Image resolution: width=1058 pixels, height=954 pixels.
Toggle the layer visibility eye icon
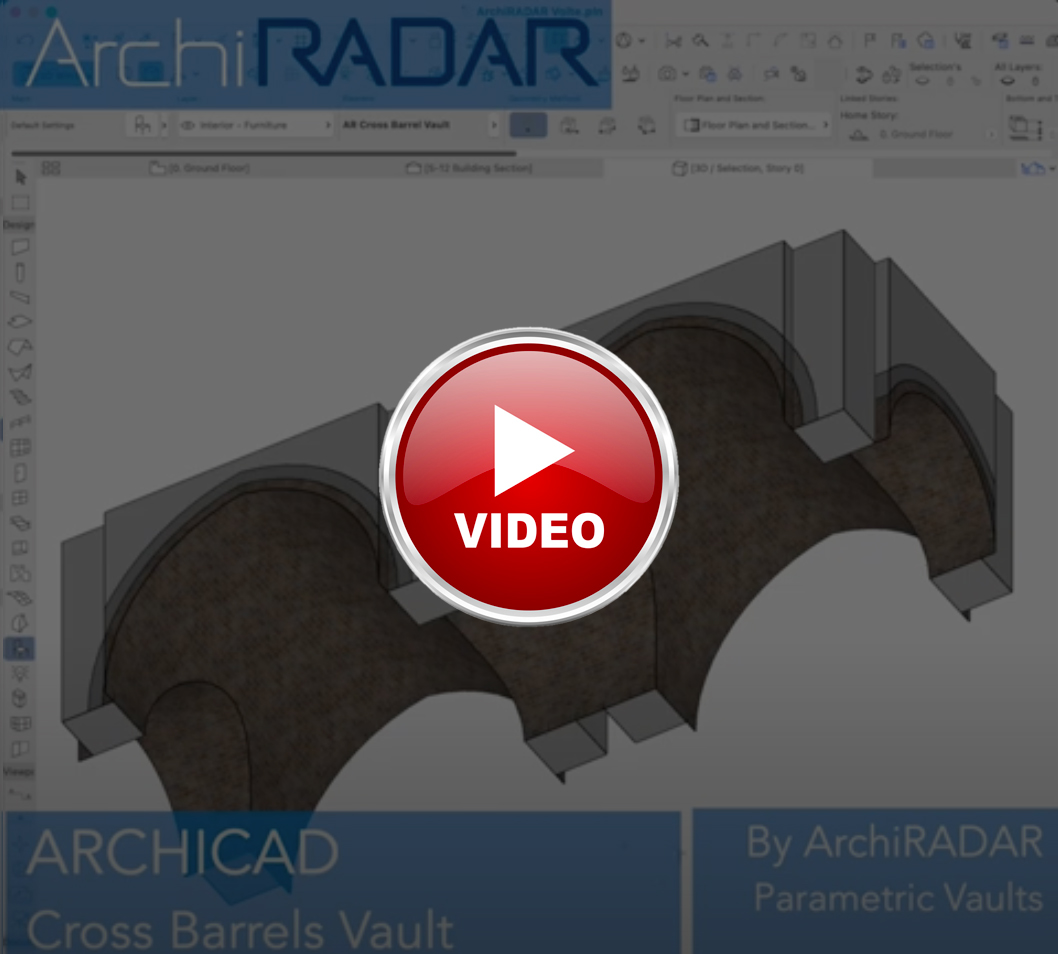click(x=187, y=126)
